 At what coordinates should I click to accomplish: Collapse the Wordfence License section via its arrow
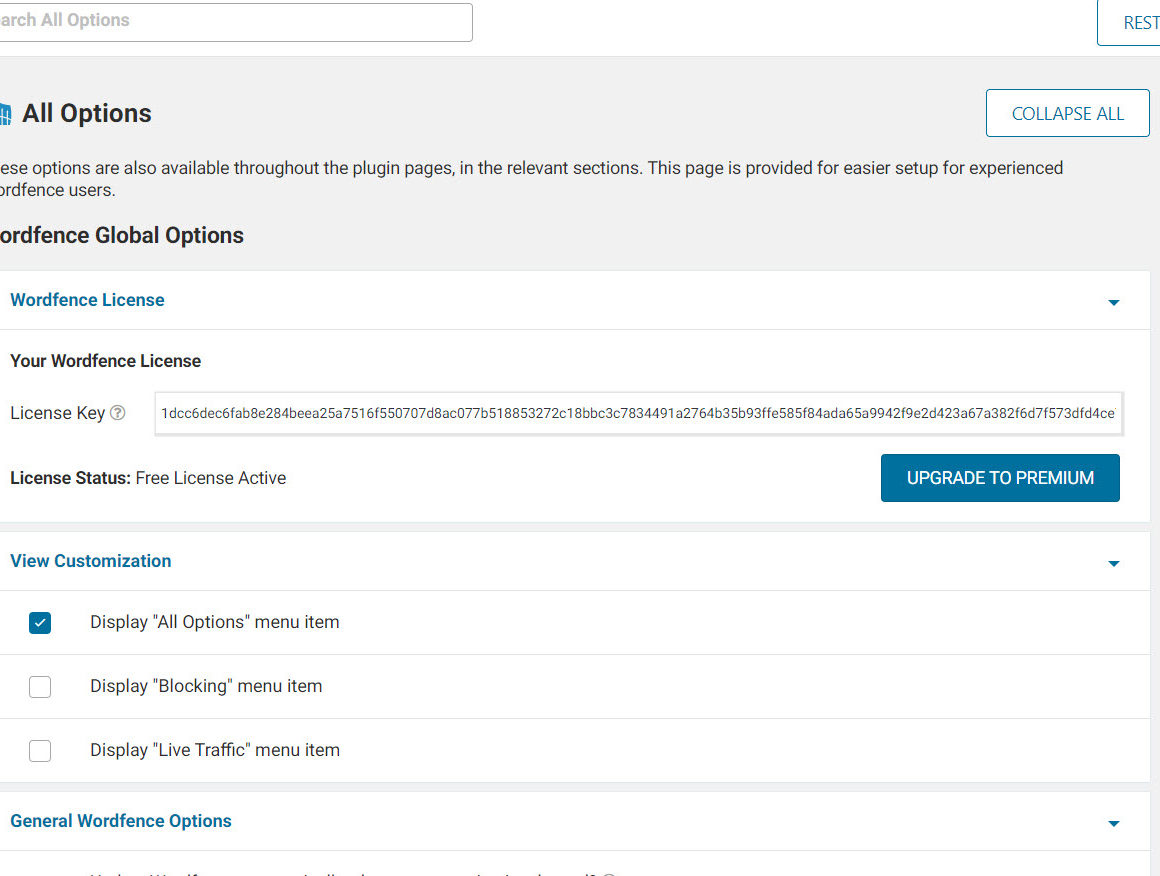(x=1113, y=302)
